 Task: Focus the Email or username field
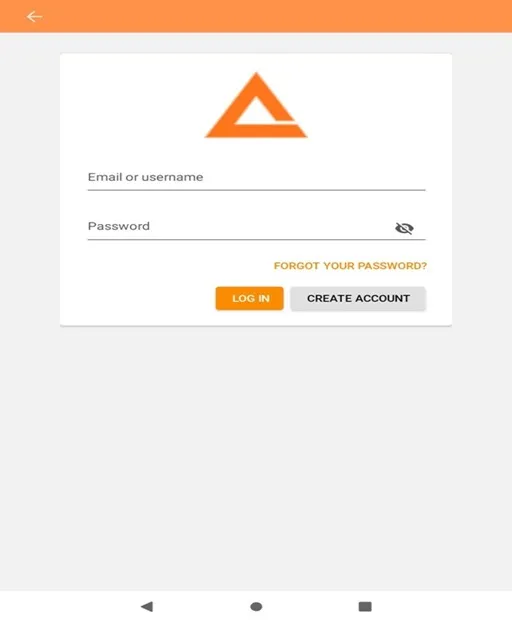pyautogui.click(x=256, y=177)
